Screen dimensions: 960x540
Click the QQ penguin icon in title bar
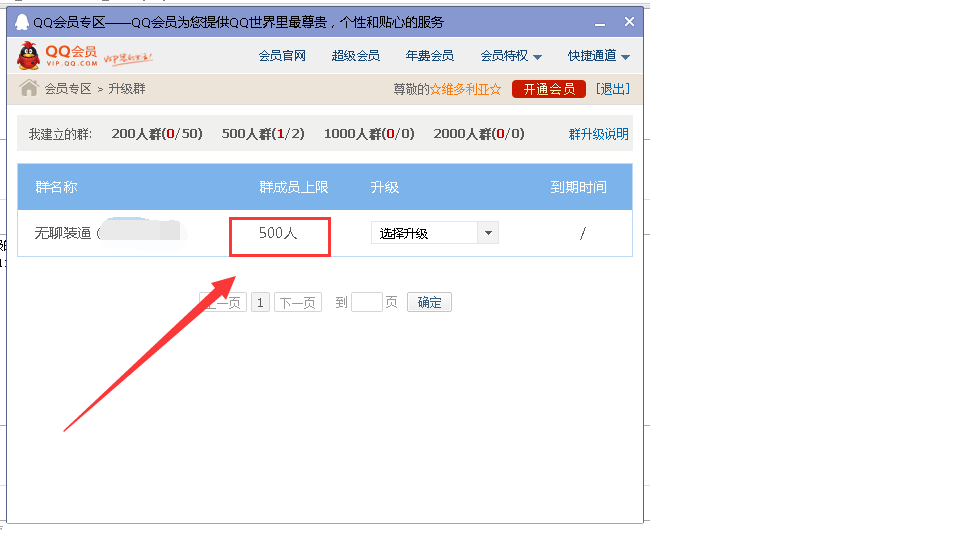click(22, 22)
